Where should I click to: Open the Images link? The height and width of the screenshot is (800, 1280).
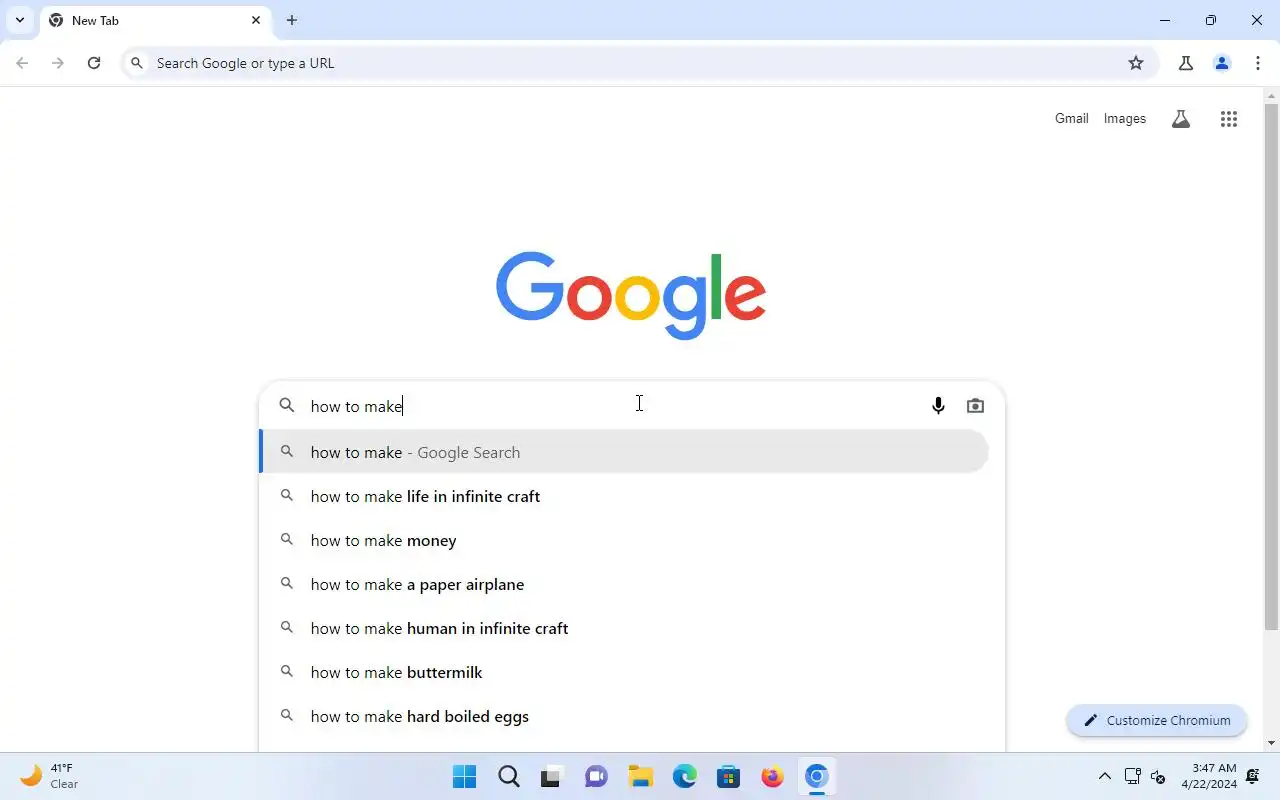coord(1125,118)
